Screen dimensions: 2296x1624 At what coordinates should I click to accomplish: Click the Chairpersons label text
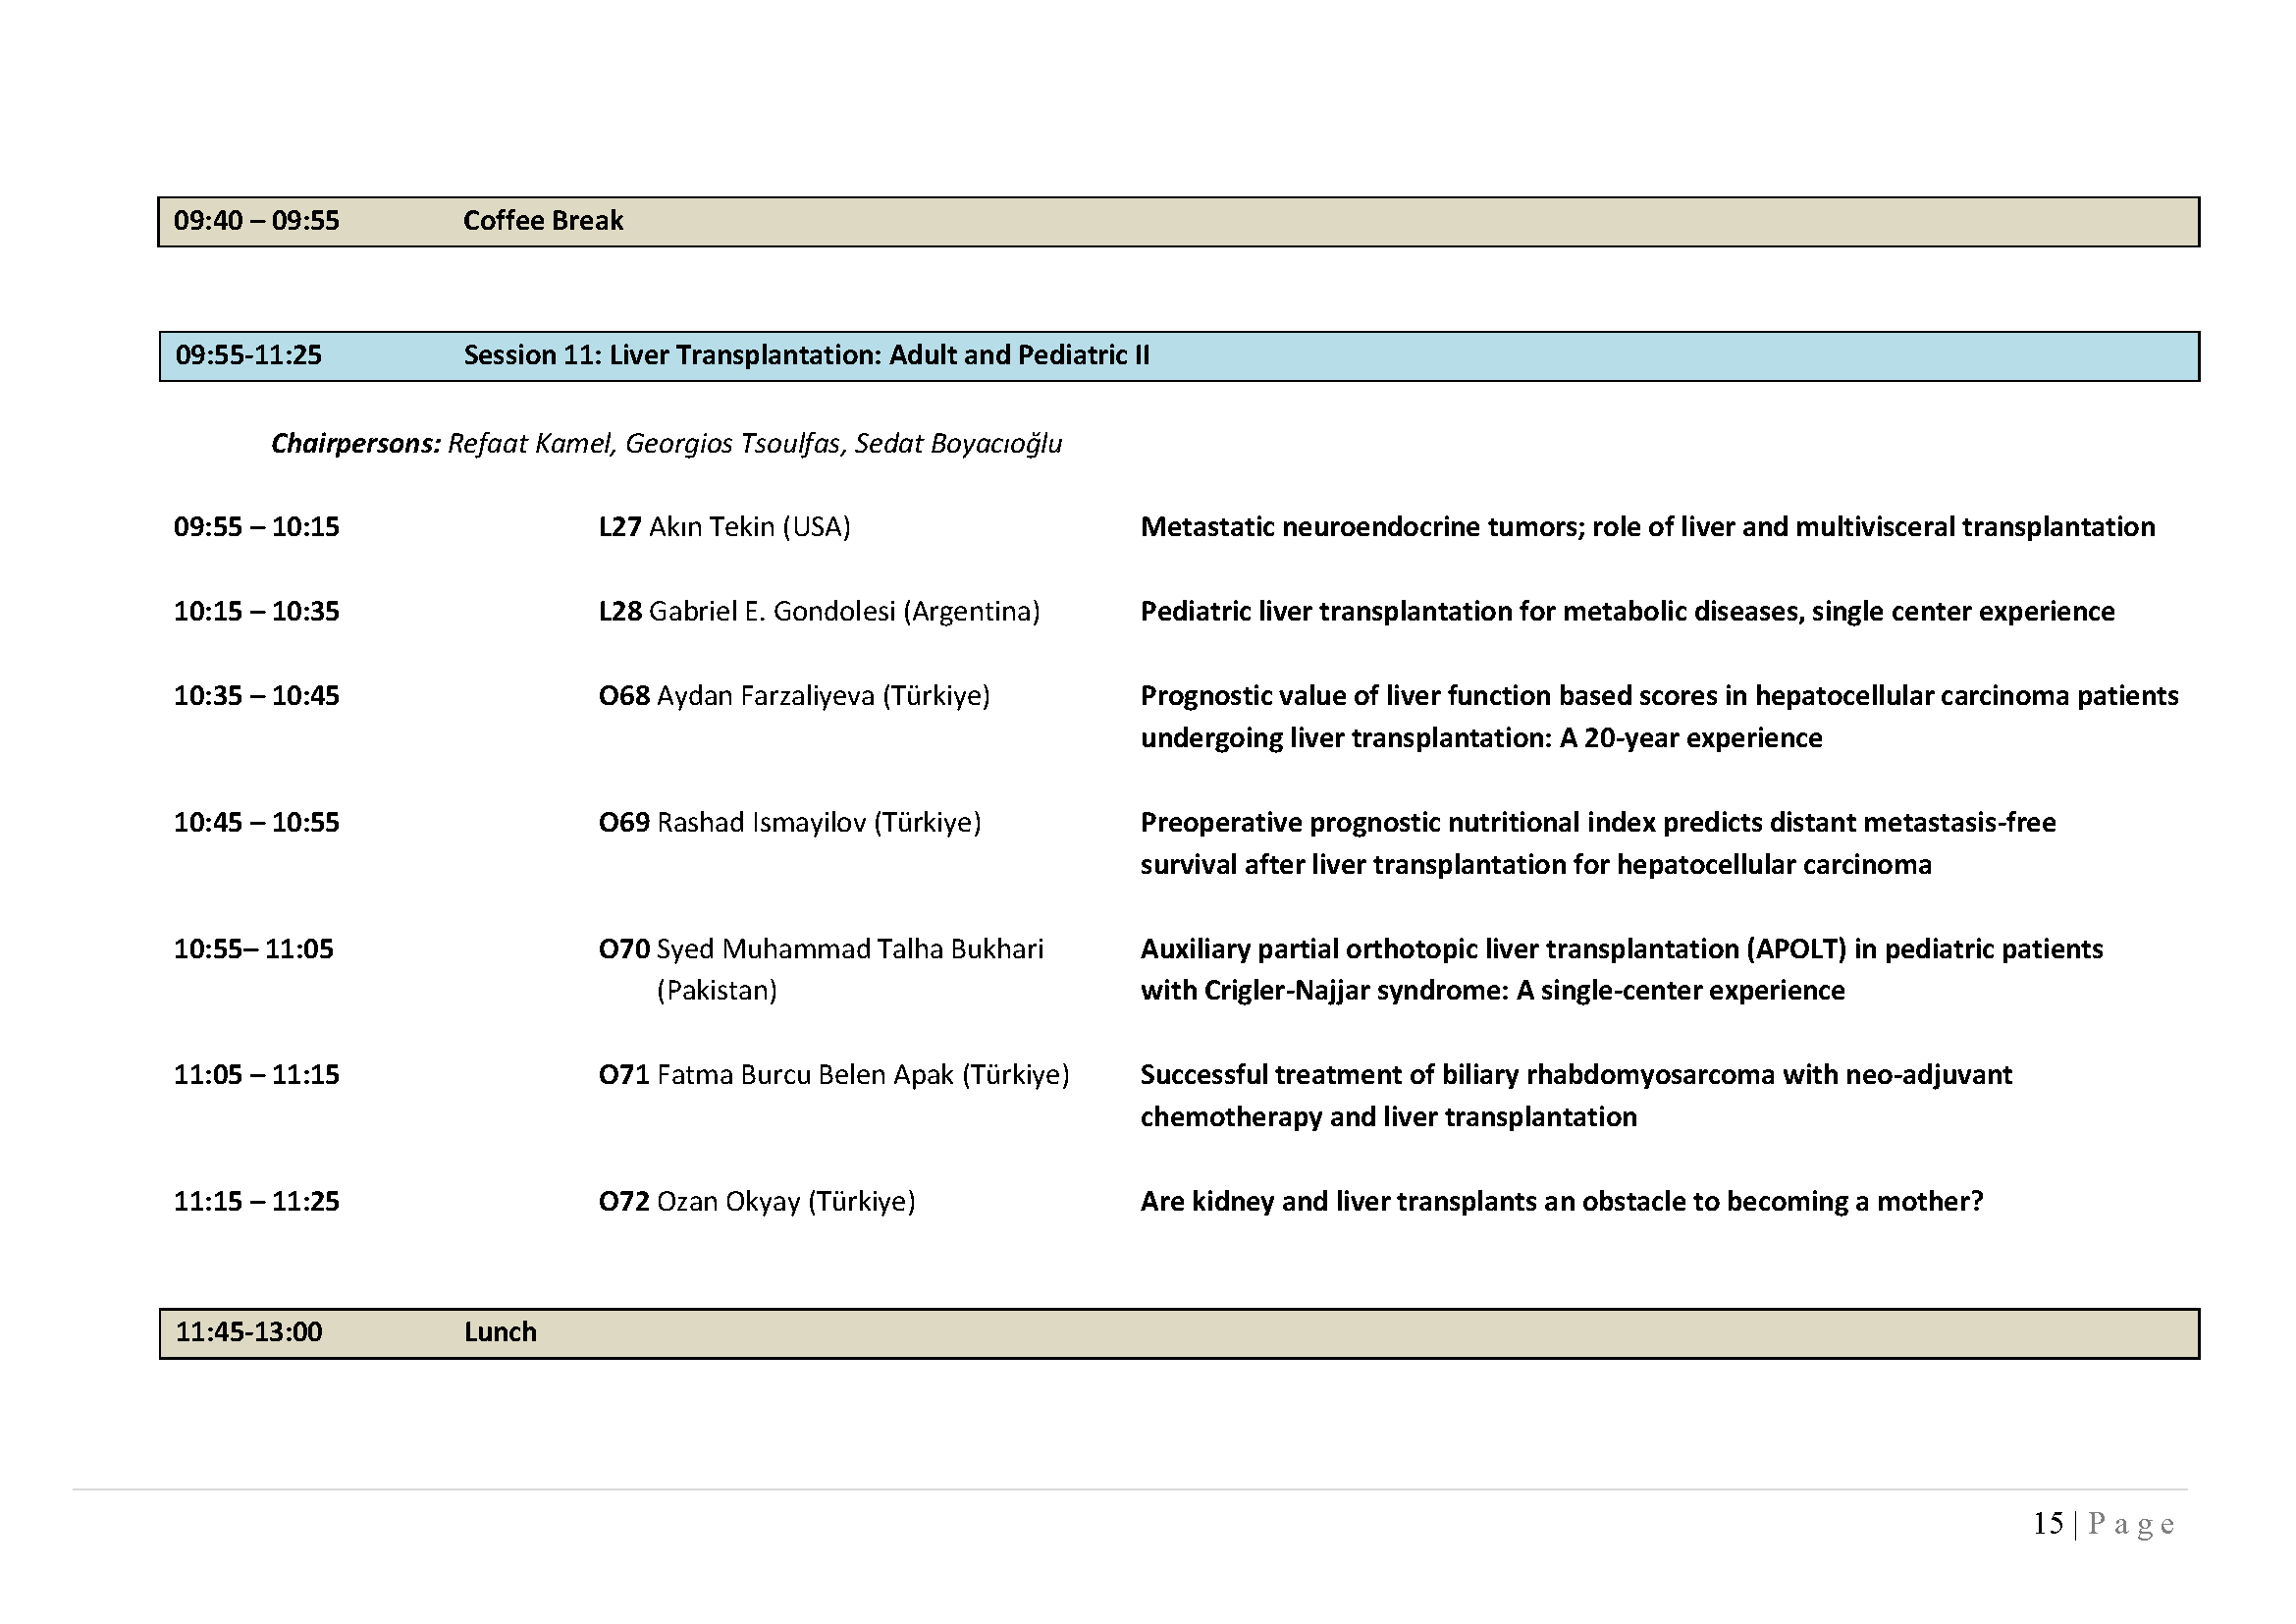[x=355, y=444]
